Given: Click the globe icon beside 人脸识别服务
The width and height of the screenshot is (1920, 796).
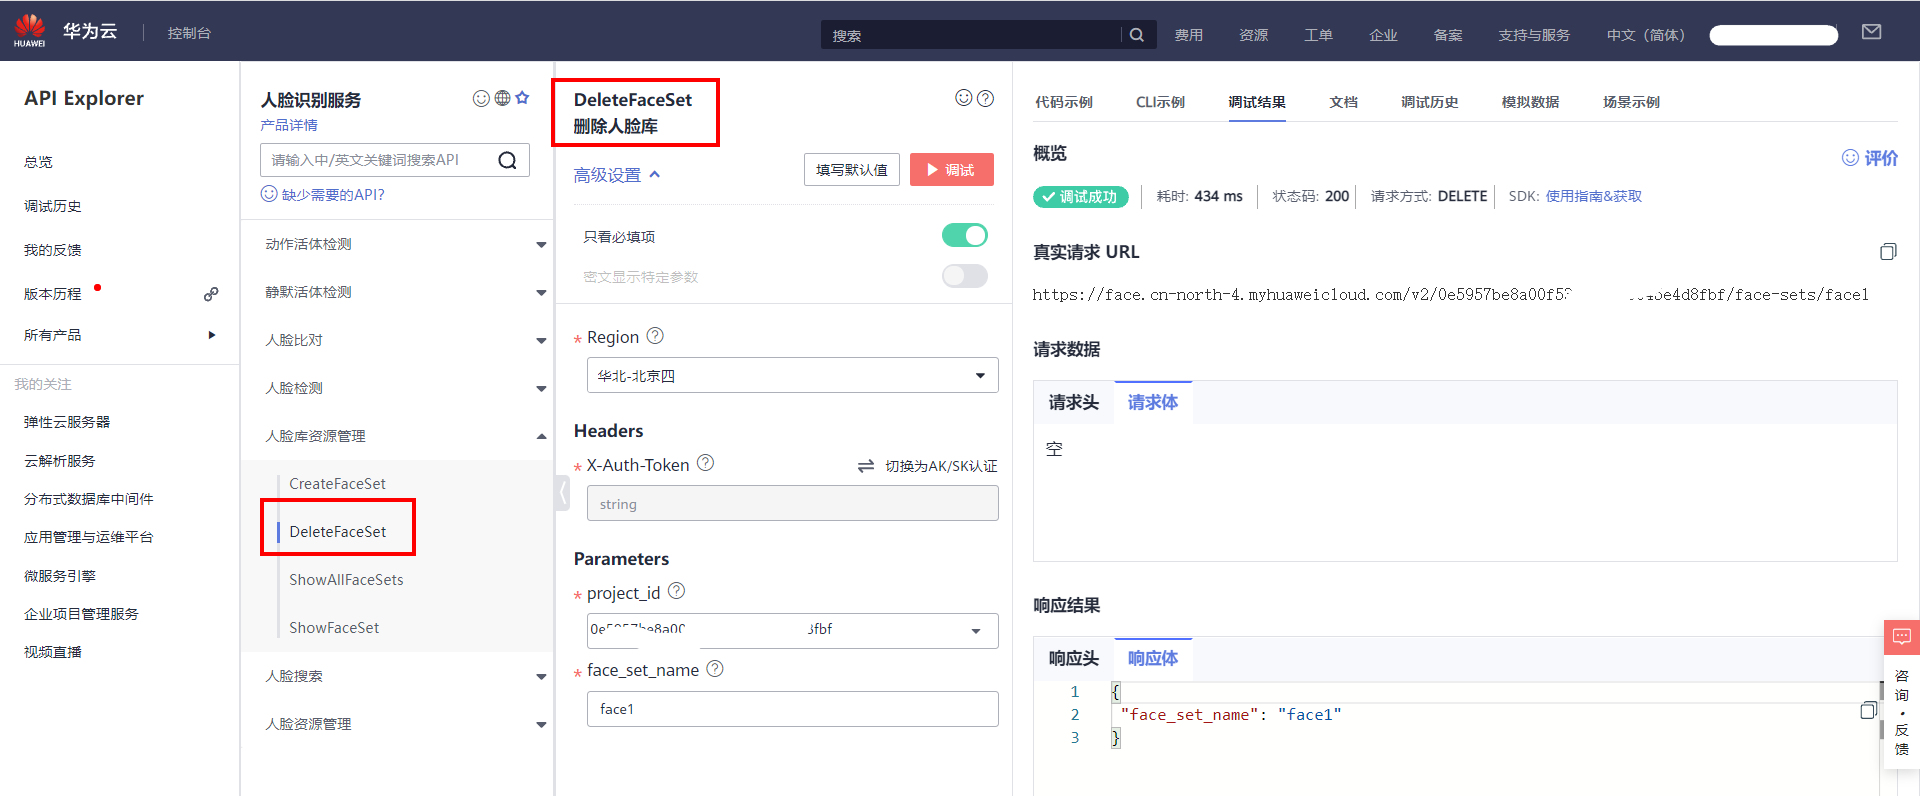Looking at the screenshot, I should pyautogui.click(x=502, y=98).
